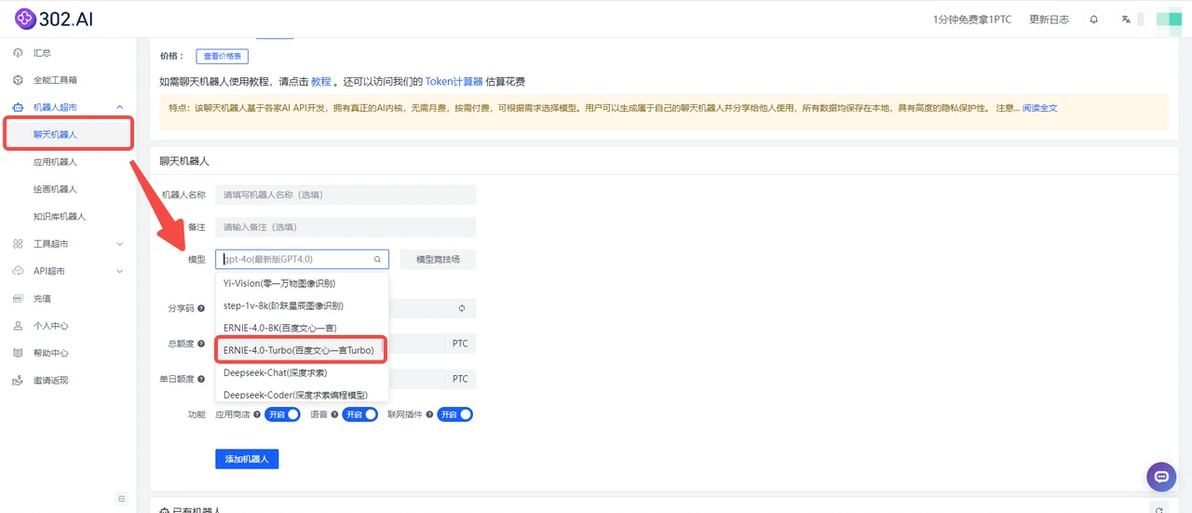Click the 汇总 dashboard icon in sidebar

[18, 52]
